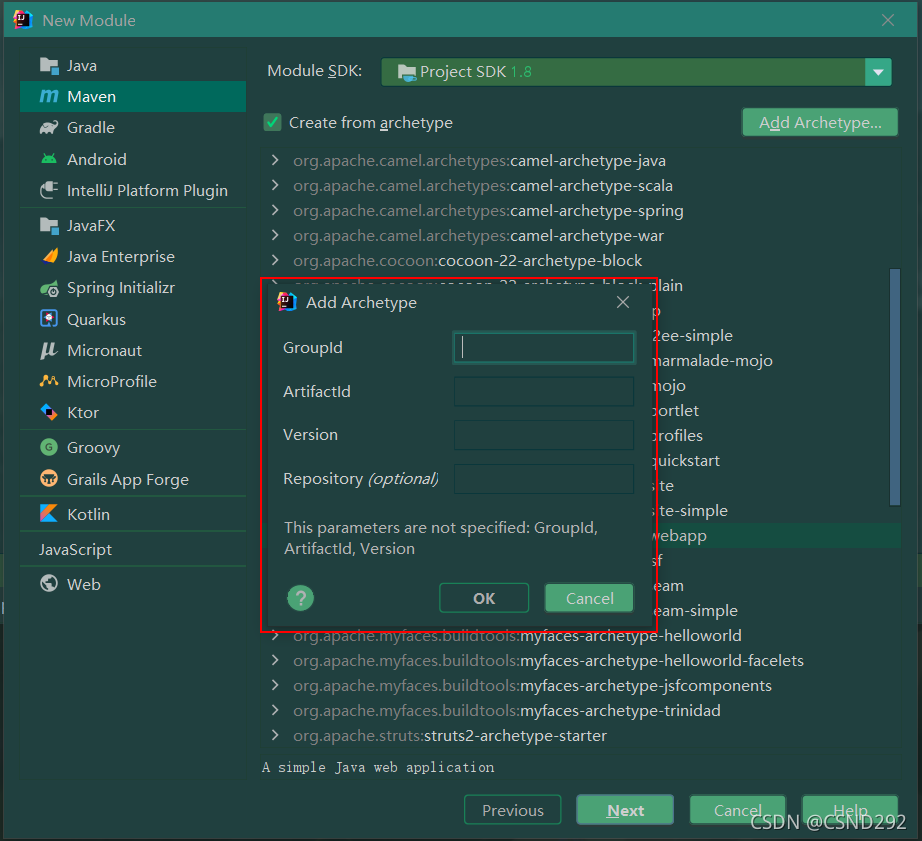
Task: Click the Version input field
Action: pyautogui.click(x=544, y=435)
